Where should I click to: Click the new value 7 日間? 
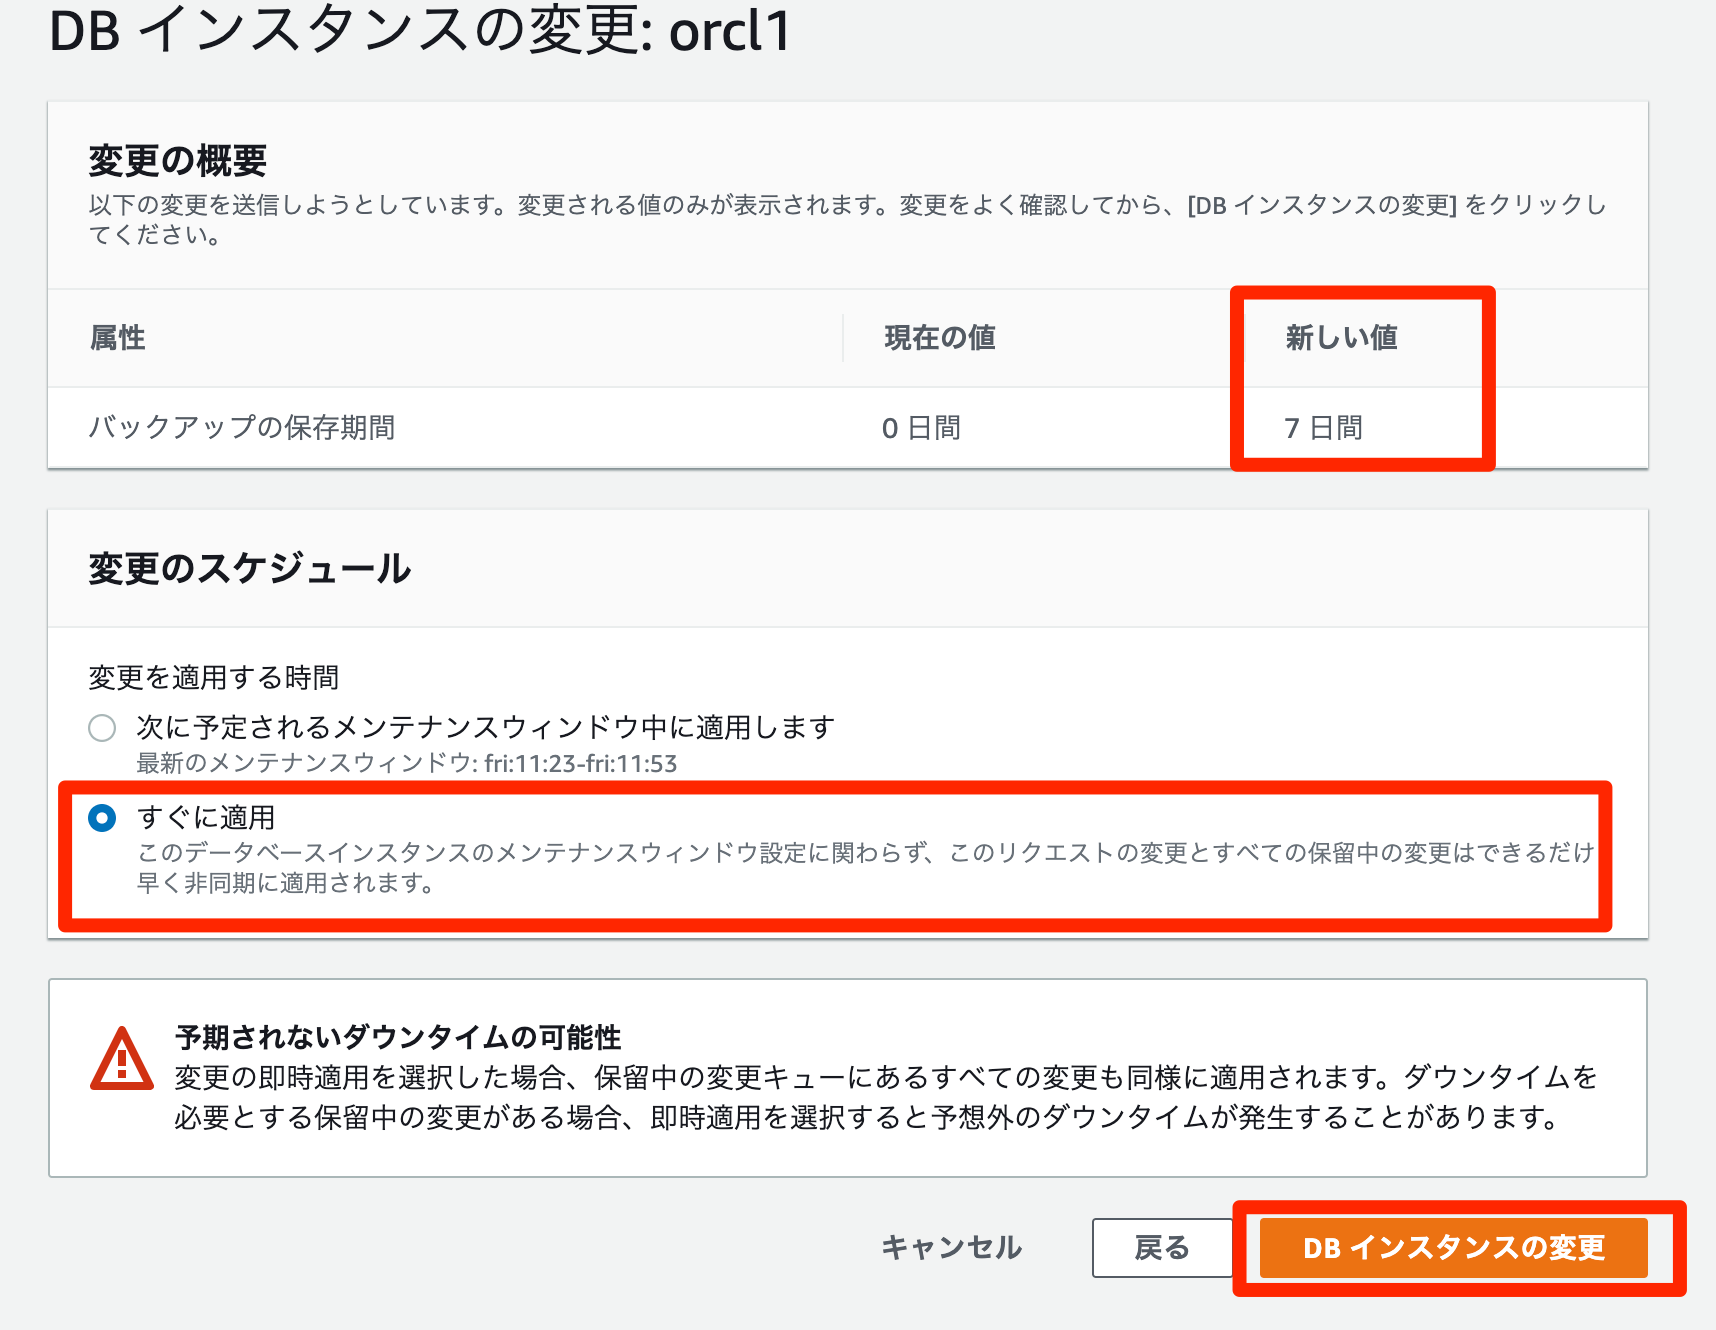point(1323,428)
